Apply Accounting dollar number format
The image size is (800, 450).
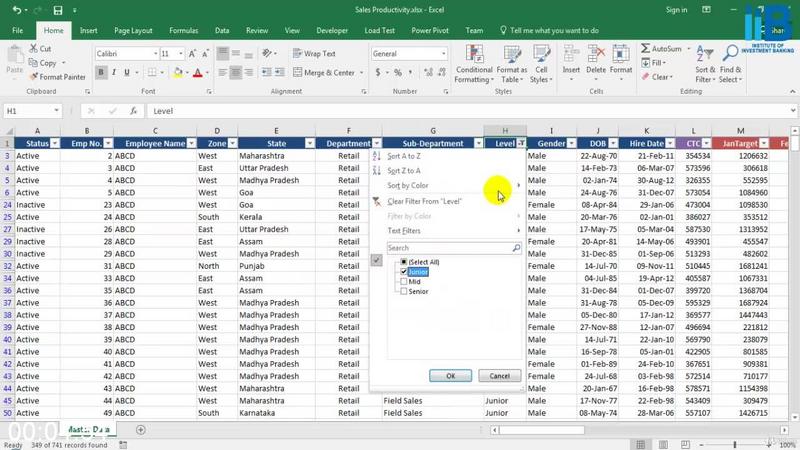378,72
